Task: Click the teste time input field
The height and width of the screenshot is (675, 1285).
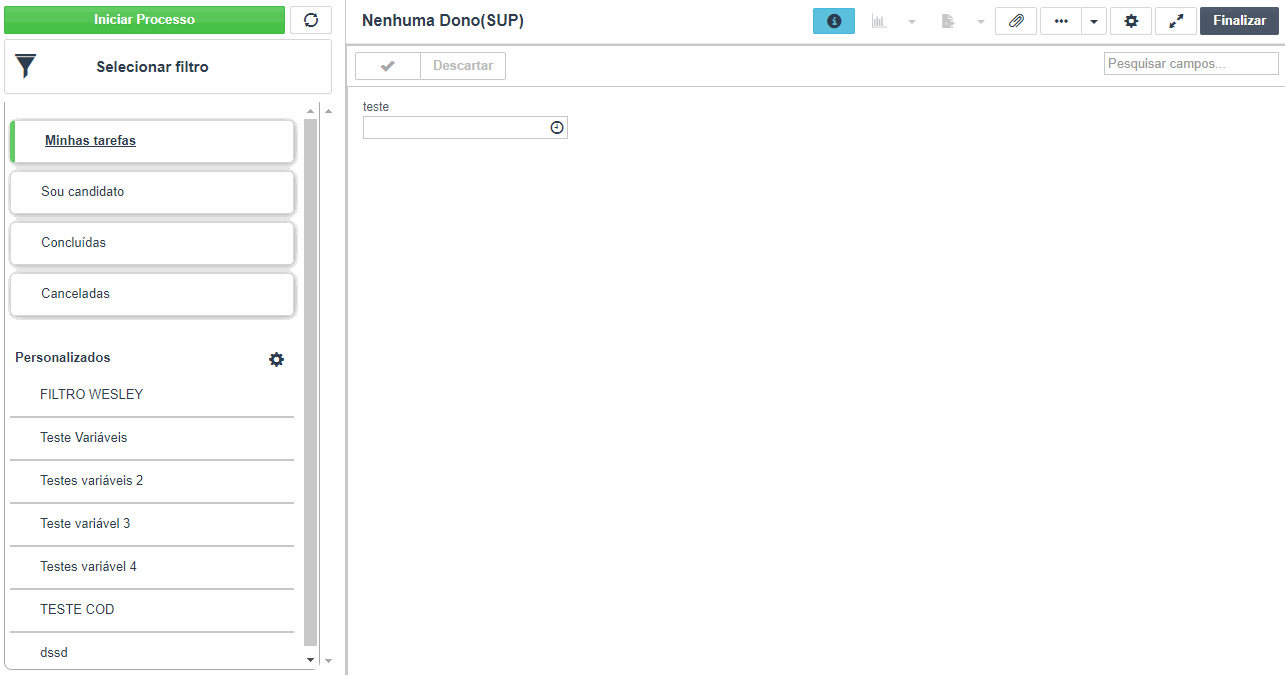Action: coord(465,128)
